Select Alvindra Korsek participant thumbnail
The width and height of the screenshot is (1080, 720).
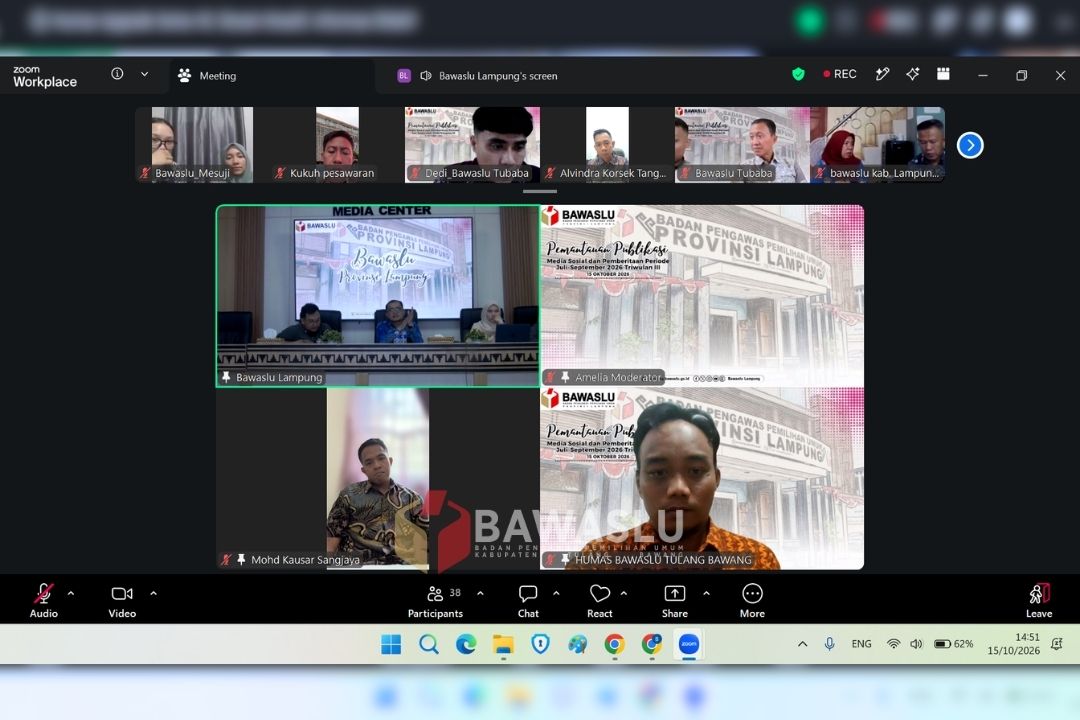point(607,145)
